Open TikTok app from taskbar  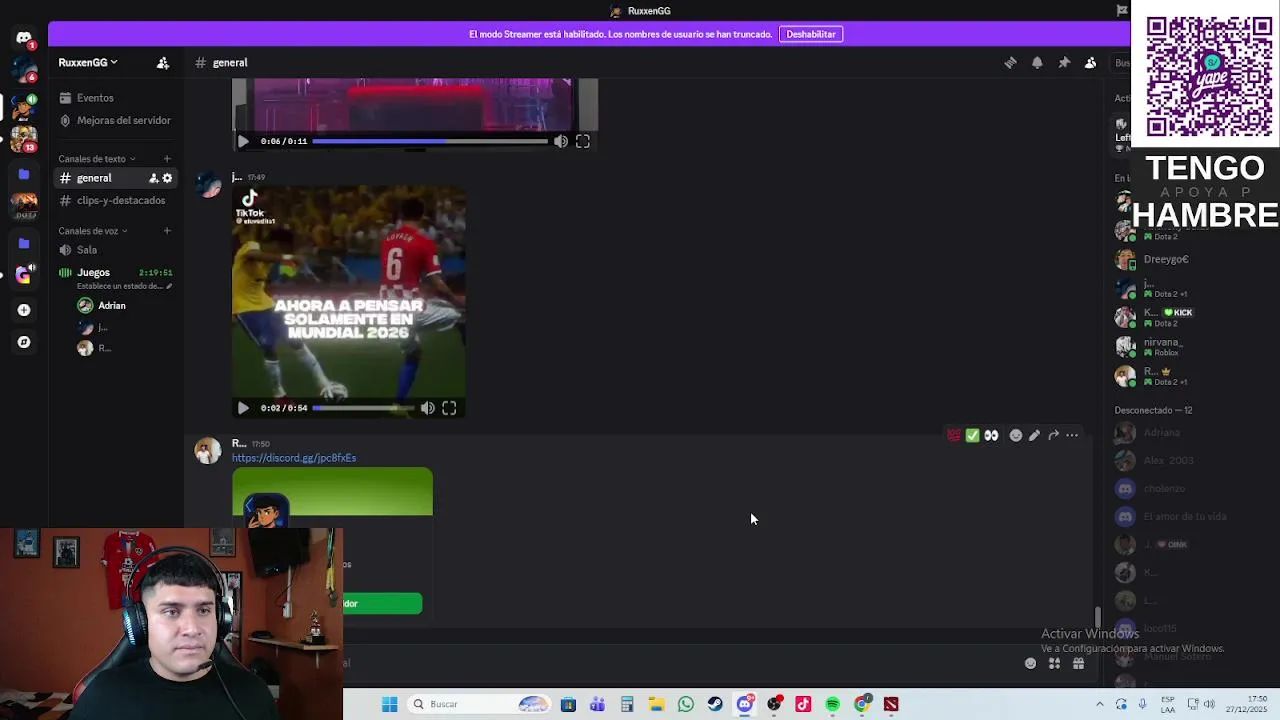pos(803,704)
